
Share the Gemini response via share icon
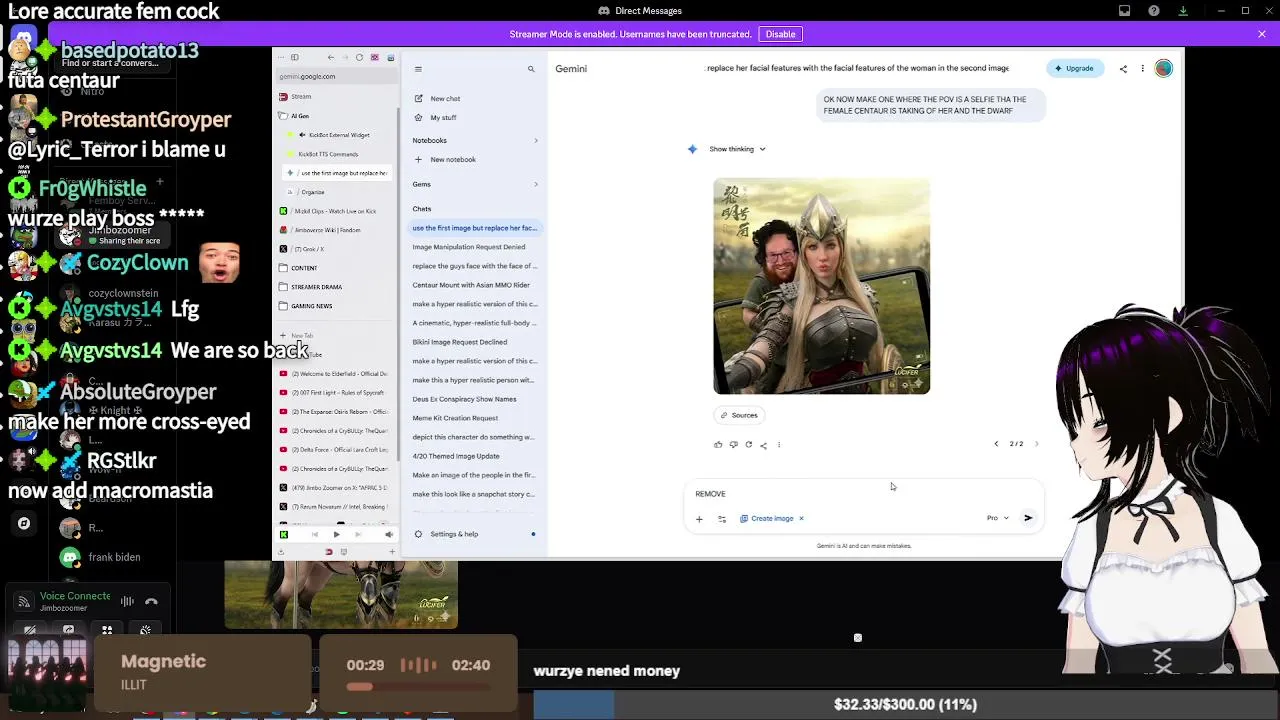[763, 445]
